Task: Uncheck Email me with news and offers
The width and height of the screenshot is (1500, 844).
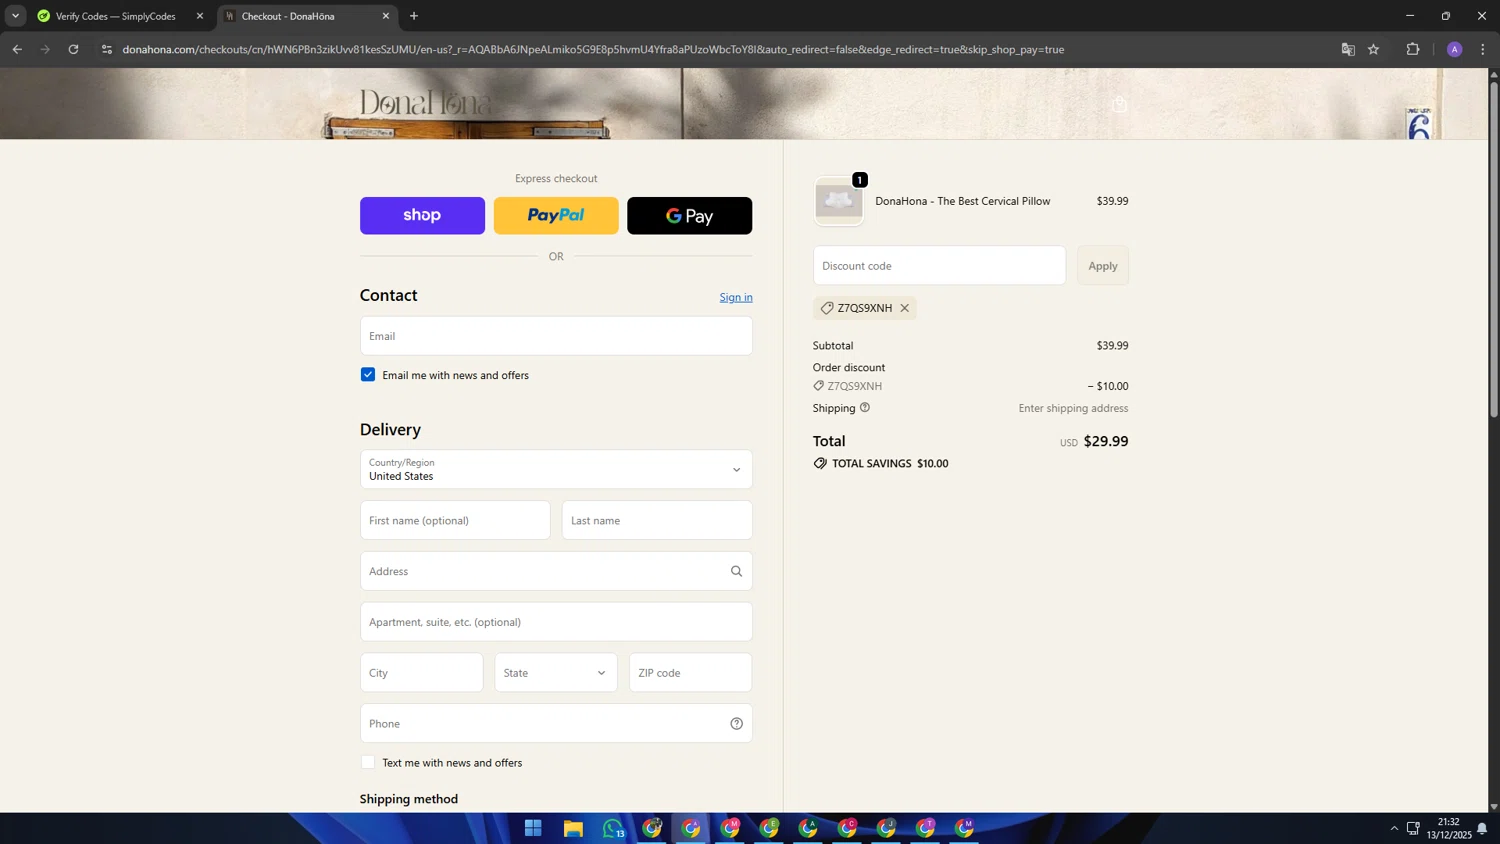Action: click(368, 374)
